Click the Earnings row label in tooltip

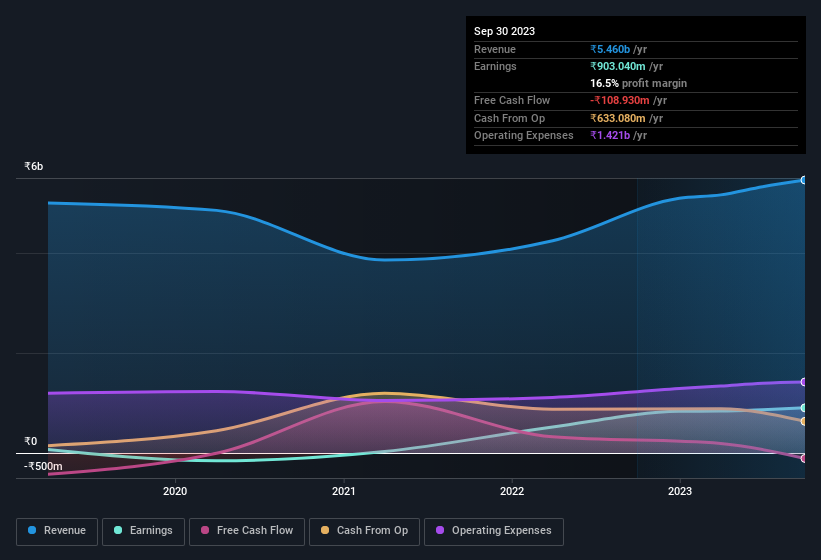495,66
